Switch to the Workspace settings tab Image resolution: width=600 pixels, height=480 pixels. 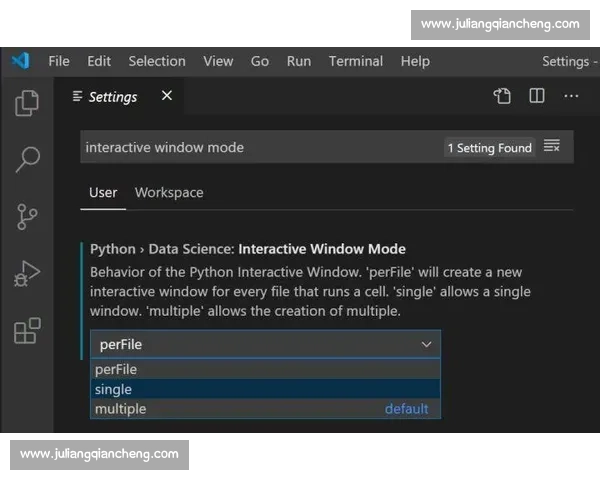[x=169, y=193]
